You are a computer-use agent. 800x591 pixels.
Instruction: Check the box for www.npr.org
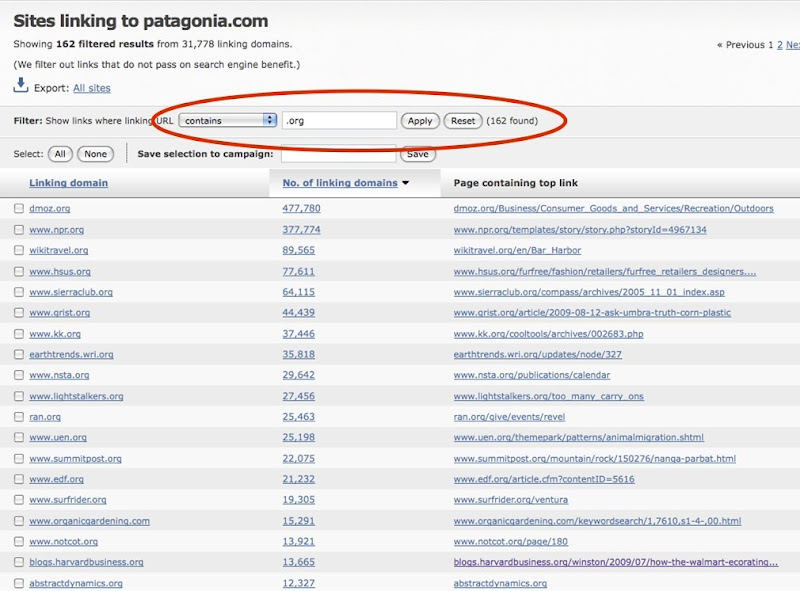tap(19, 230)
